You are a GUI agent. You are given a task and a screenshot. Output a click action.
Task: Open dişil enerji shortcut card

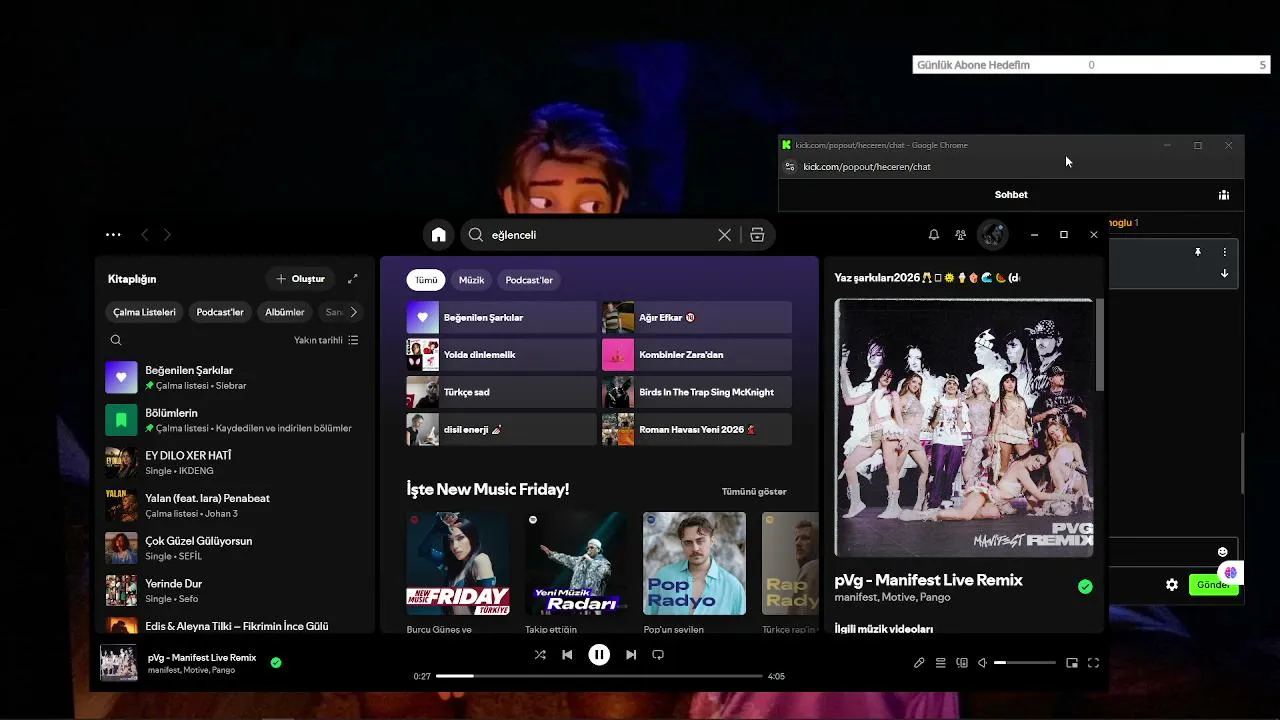pos(501,429)
